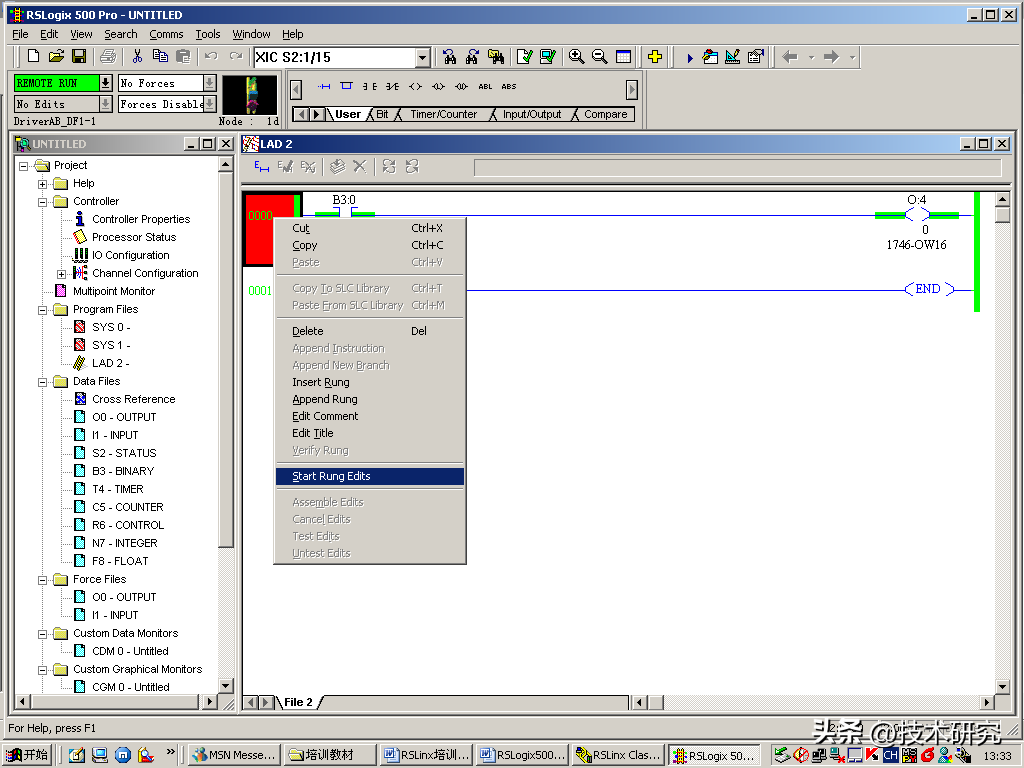1024x768 pixels.
Task: Insert a new rung using instruction toolbar icon
Action: point(323,87)
